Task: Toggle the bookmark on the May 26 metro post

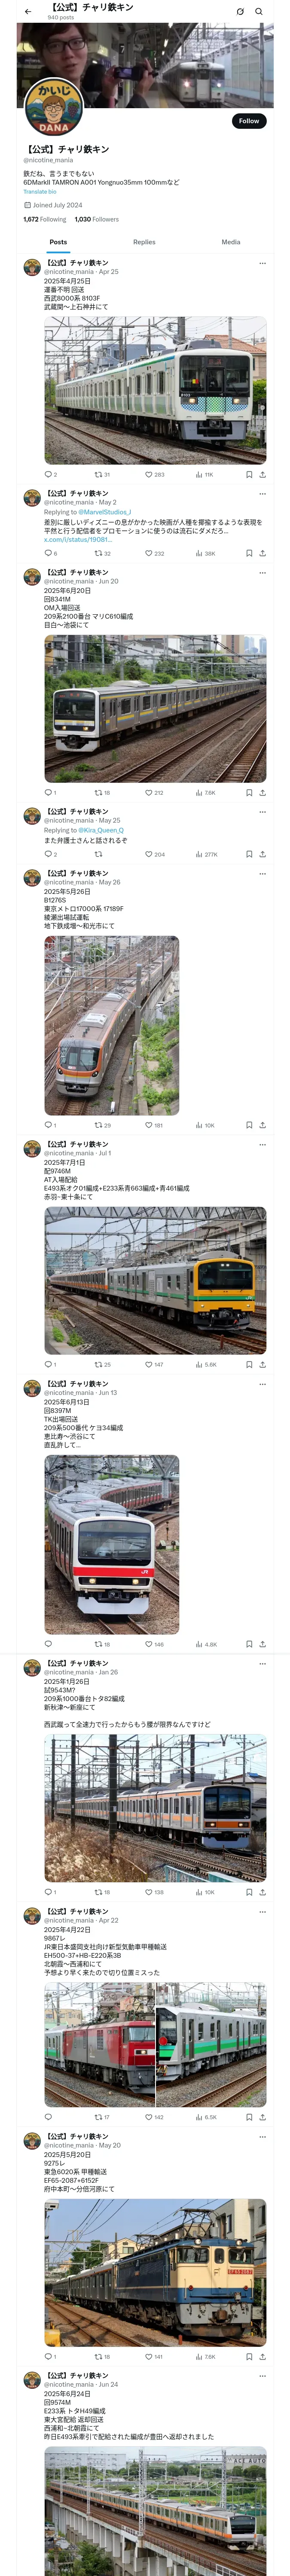Action: point(249,1125)
